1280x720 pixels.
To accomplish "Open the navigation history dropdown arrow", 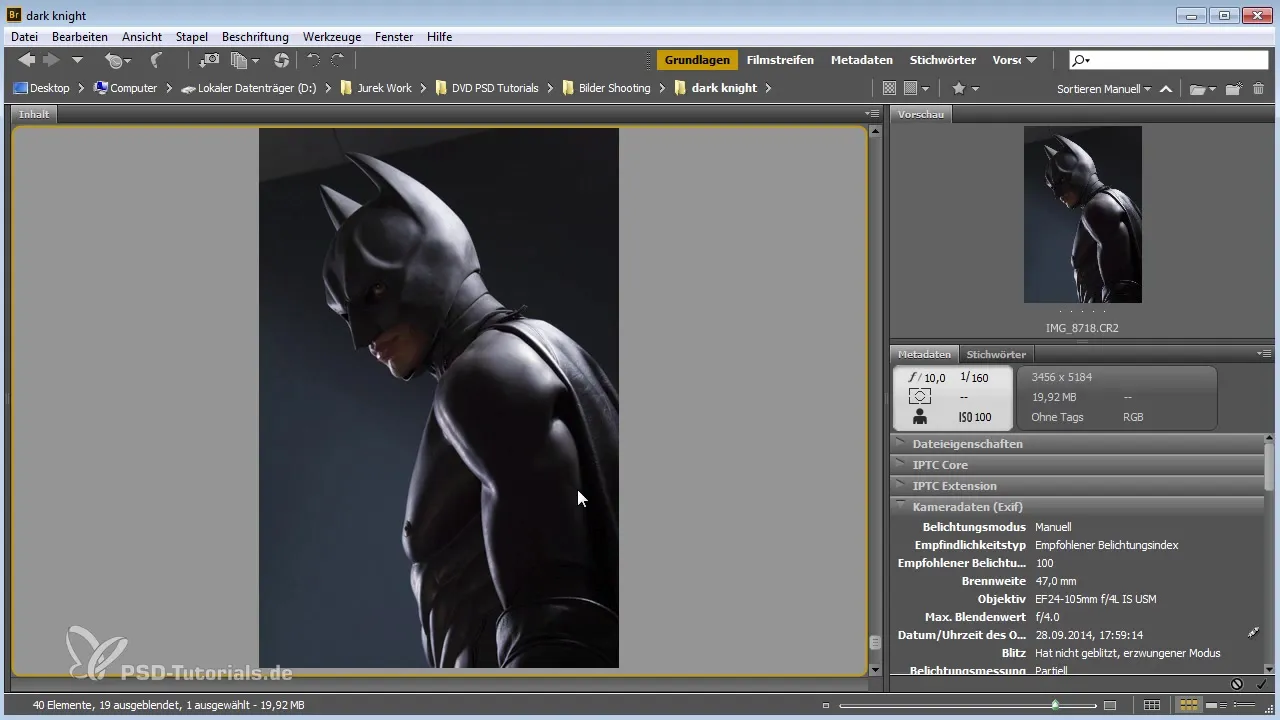I will [77, 61].
